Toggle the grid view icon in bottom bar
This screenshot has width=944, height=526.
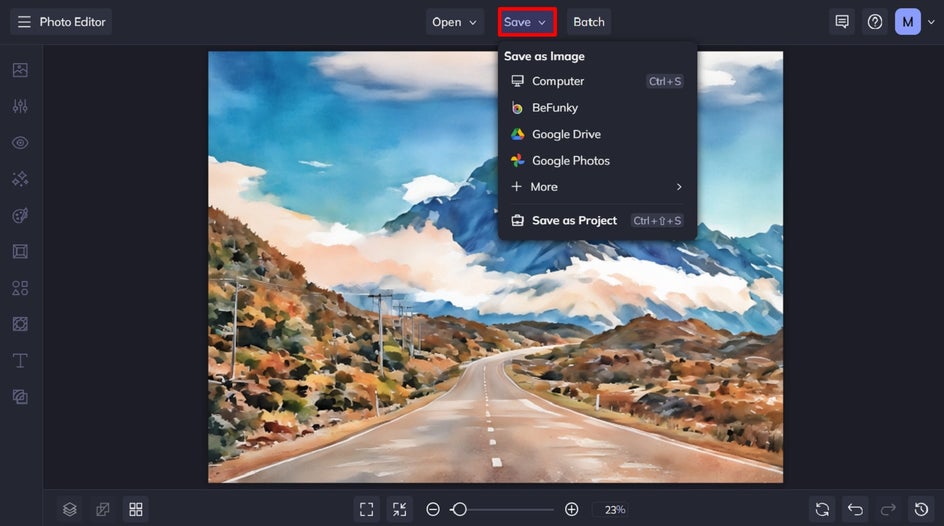pos(136,510)
